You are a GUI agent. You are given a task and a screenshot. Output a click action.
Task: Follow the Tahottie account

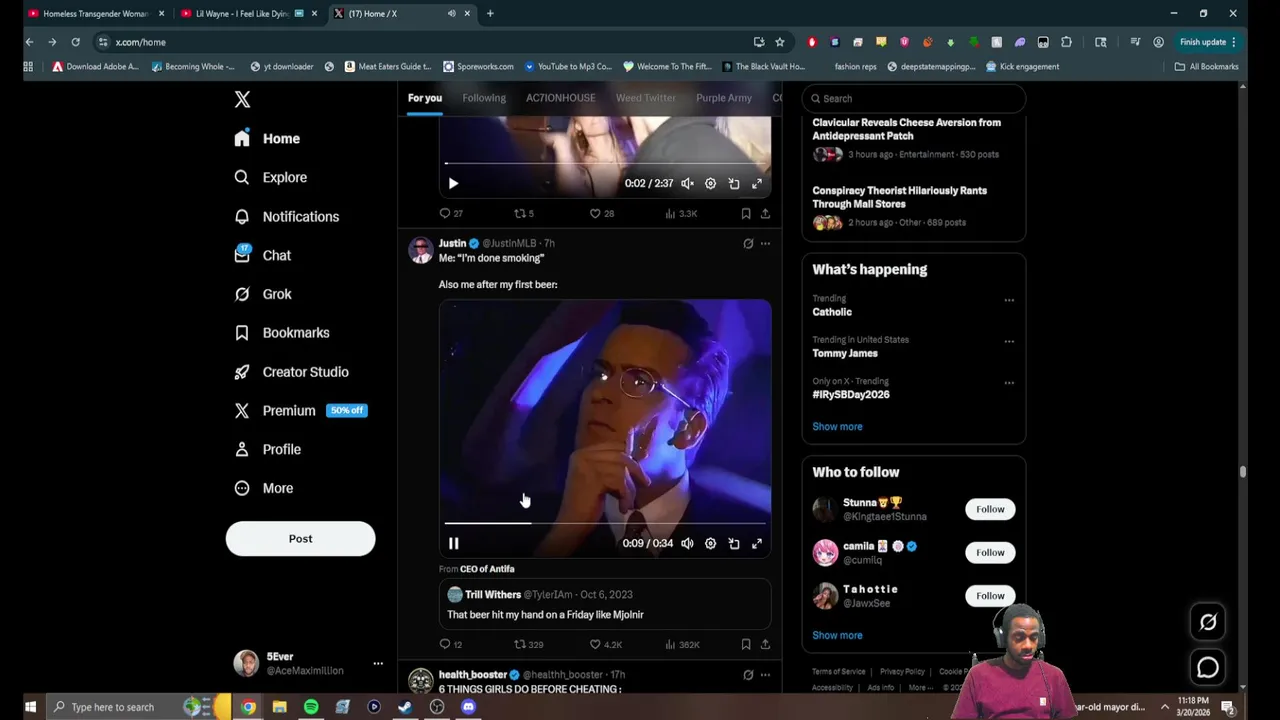pos(990,595)
